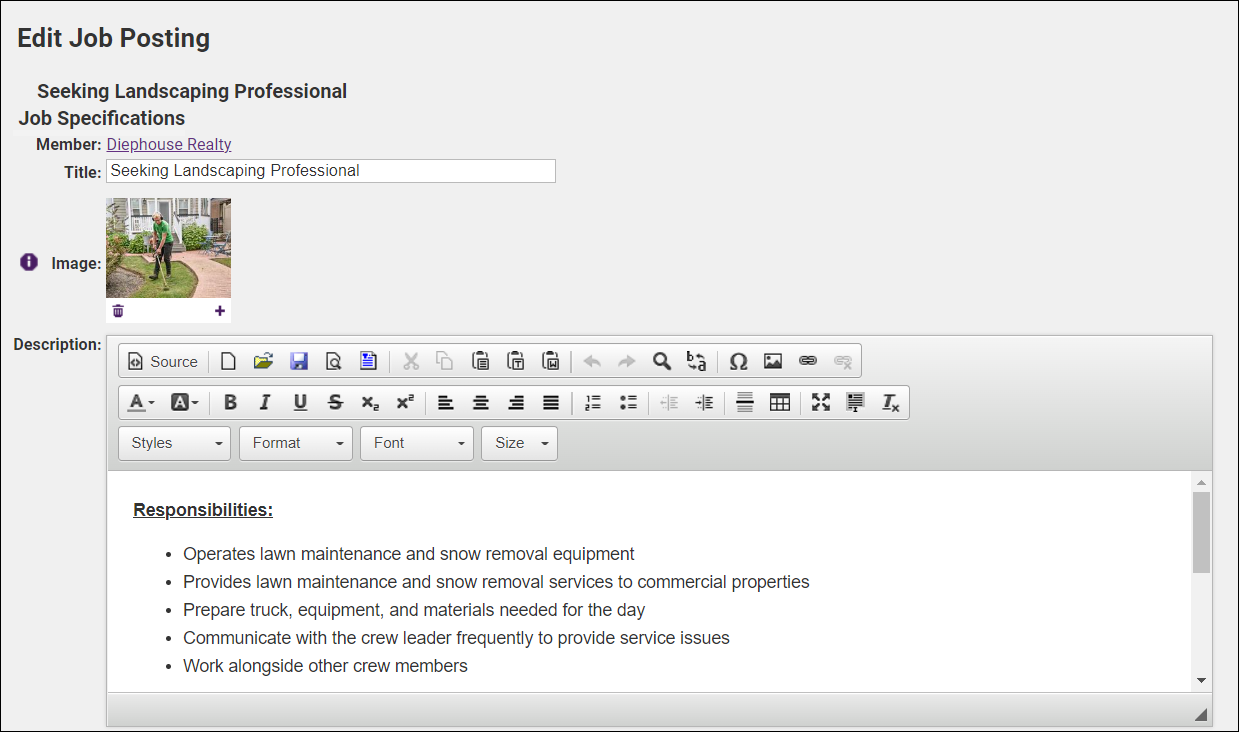The width and height of the screenshot is (1239, 732).
Task: Insert a numbered list
Action: [593, 403]
